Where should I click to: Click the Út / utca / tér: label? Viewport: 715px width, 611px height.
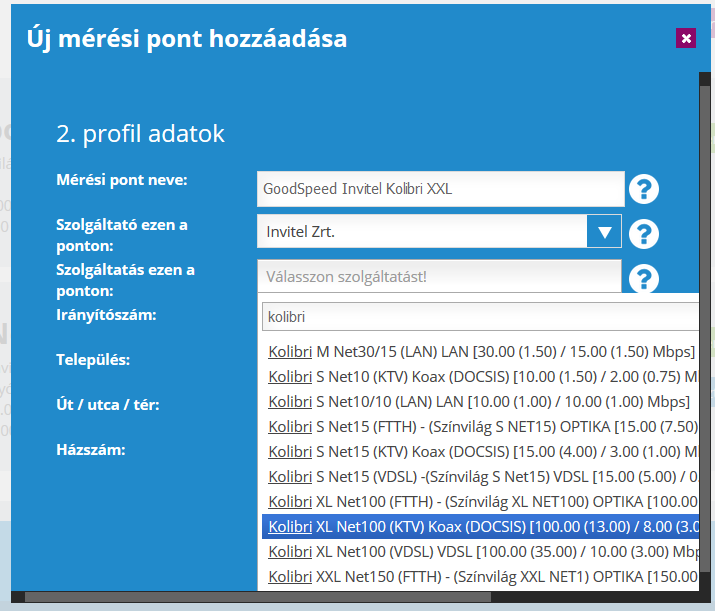coord(108,405)
